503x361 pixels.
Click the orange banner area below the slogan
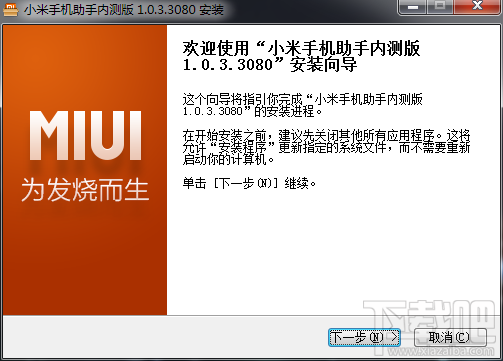(x=85, y=260)
